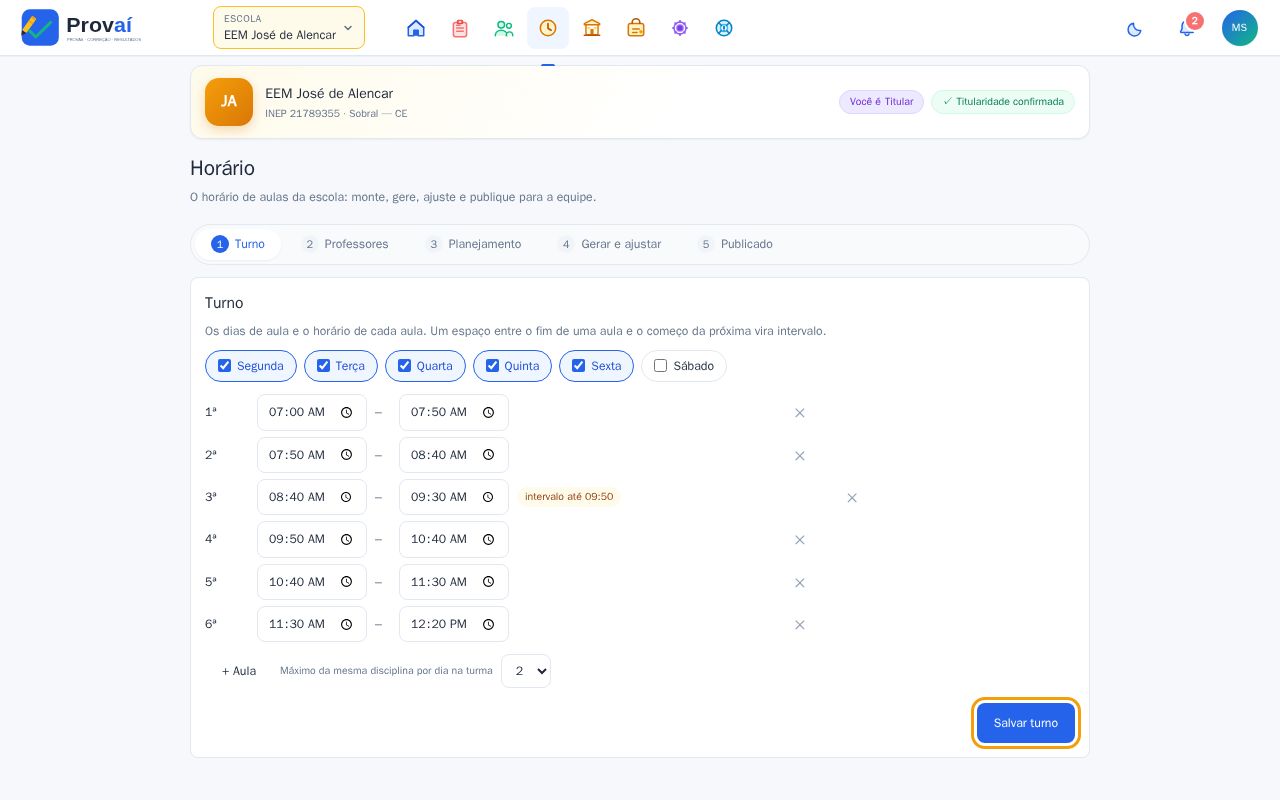Click the Você é Titular badge
This screenshot has width=1280, height=800.
point(881,102)
